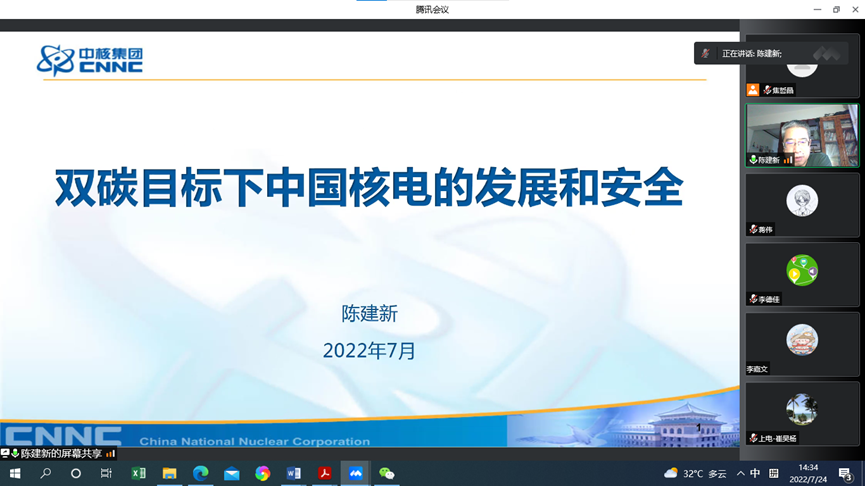Viewport: 865px width, 486px height.
Task: Expand the hidden system tray icons
Action: click(740, 473)
